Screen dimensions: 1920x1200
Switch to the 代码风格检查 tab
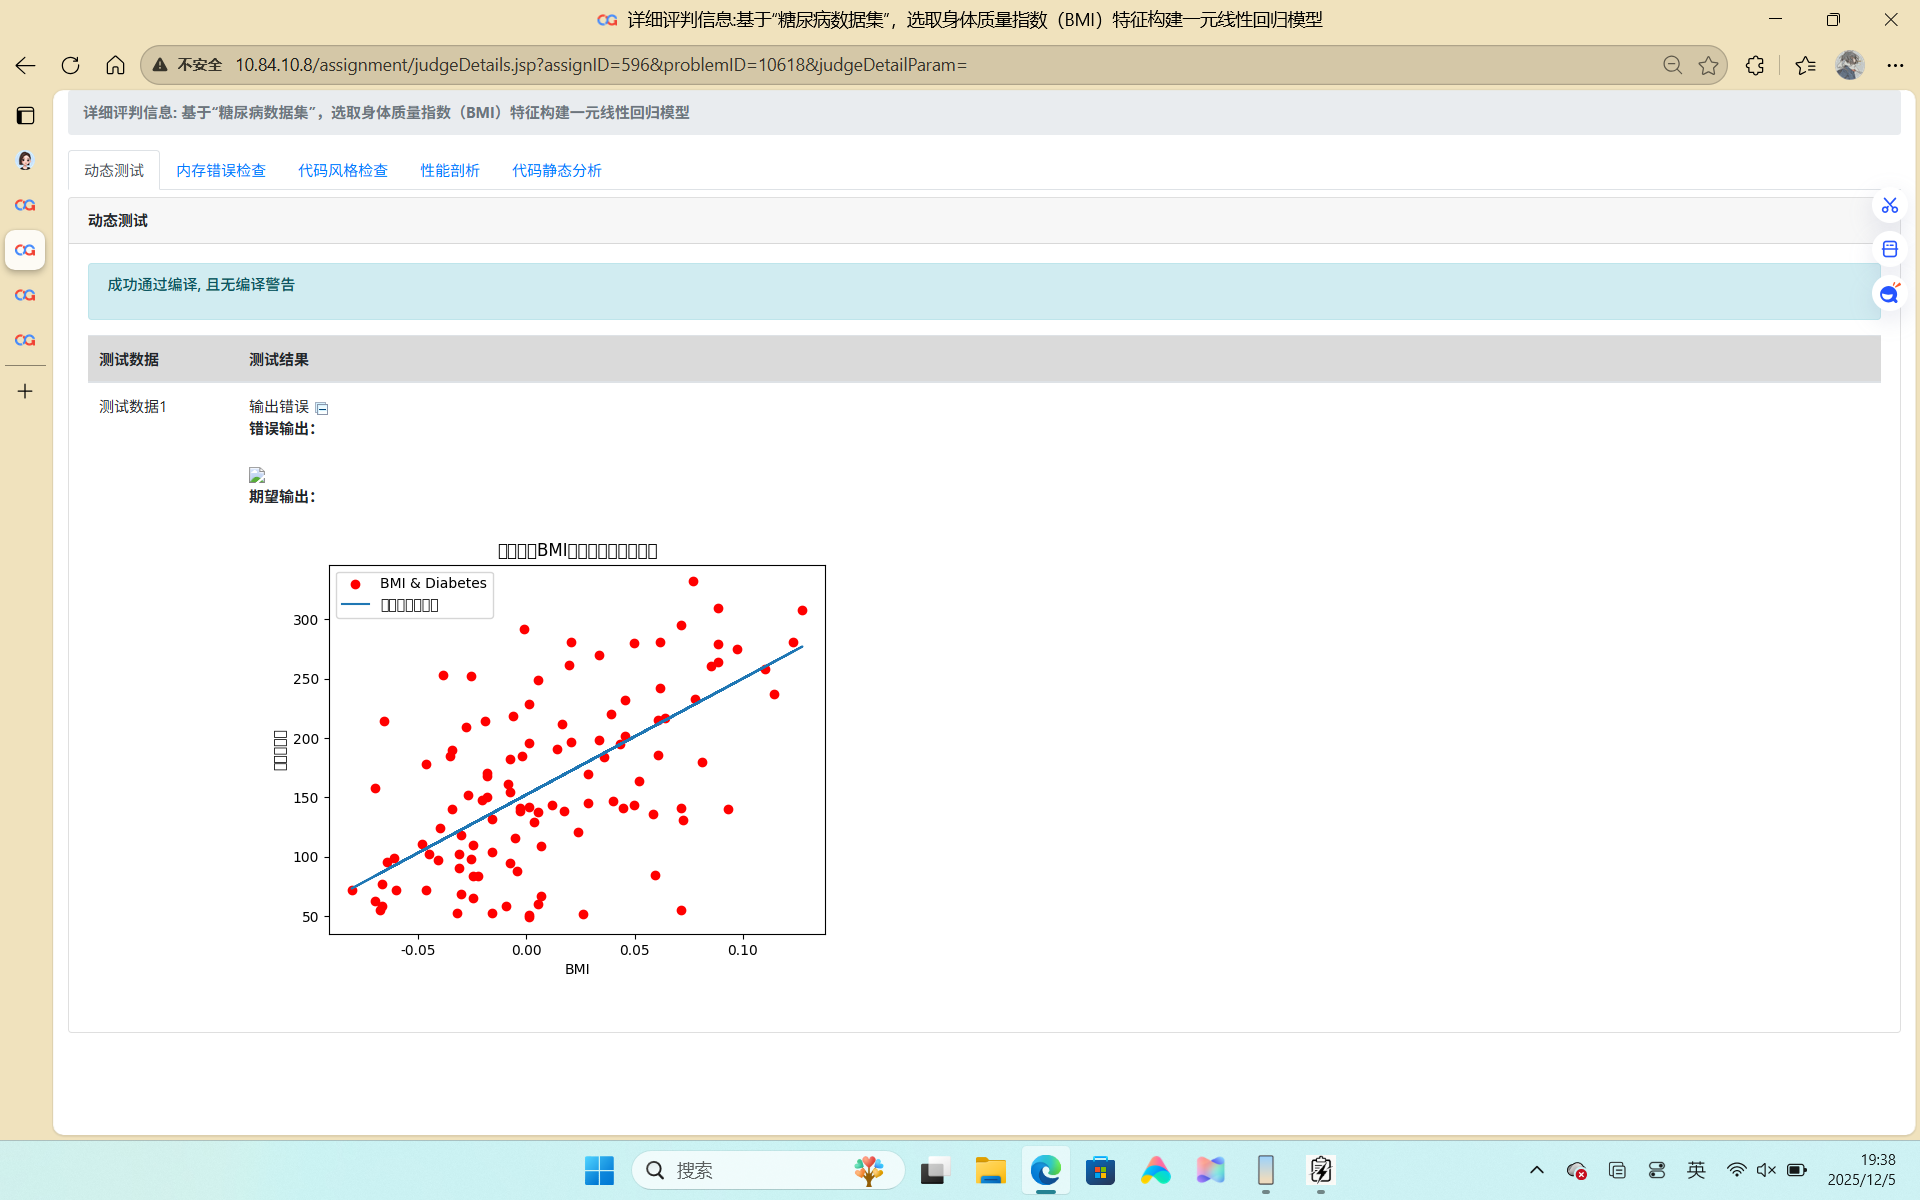coord(343,170)
